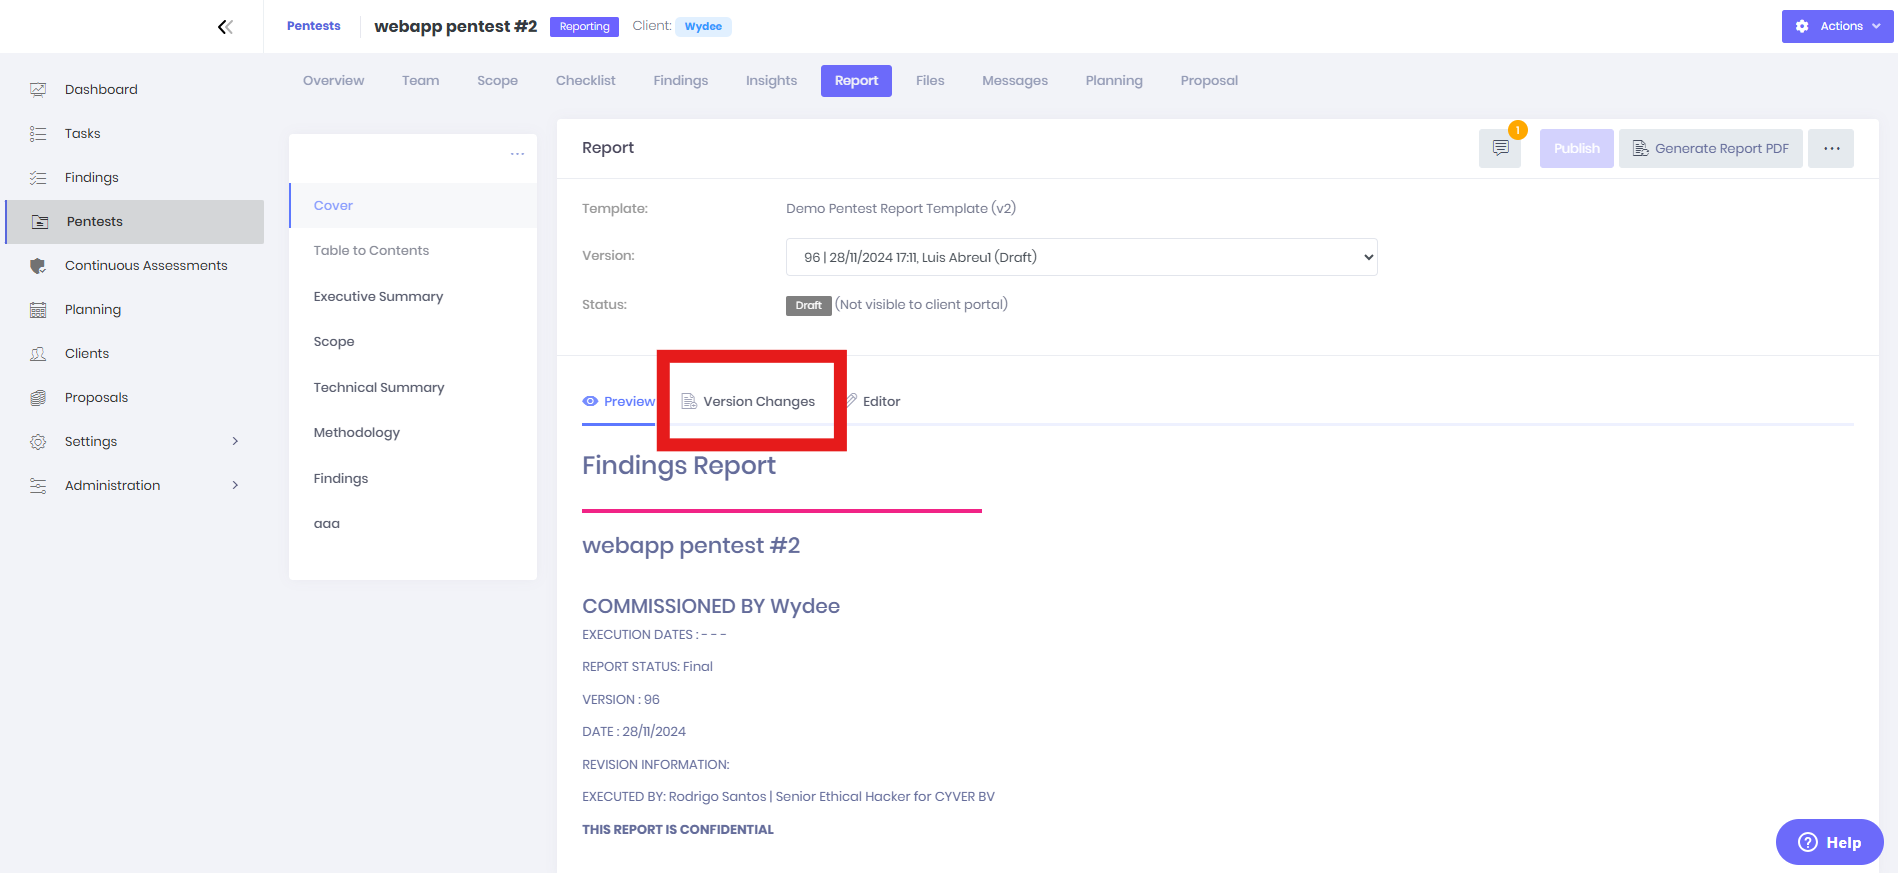Switch to the Overview tab

click(x=333, y=80)
